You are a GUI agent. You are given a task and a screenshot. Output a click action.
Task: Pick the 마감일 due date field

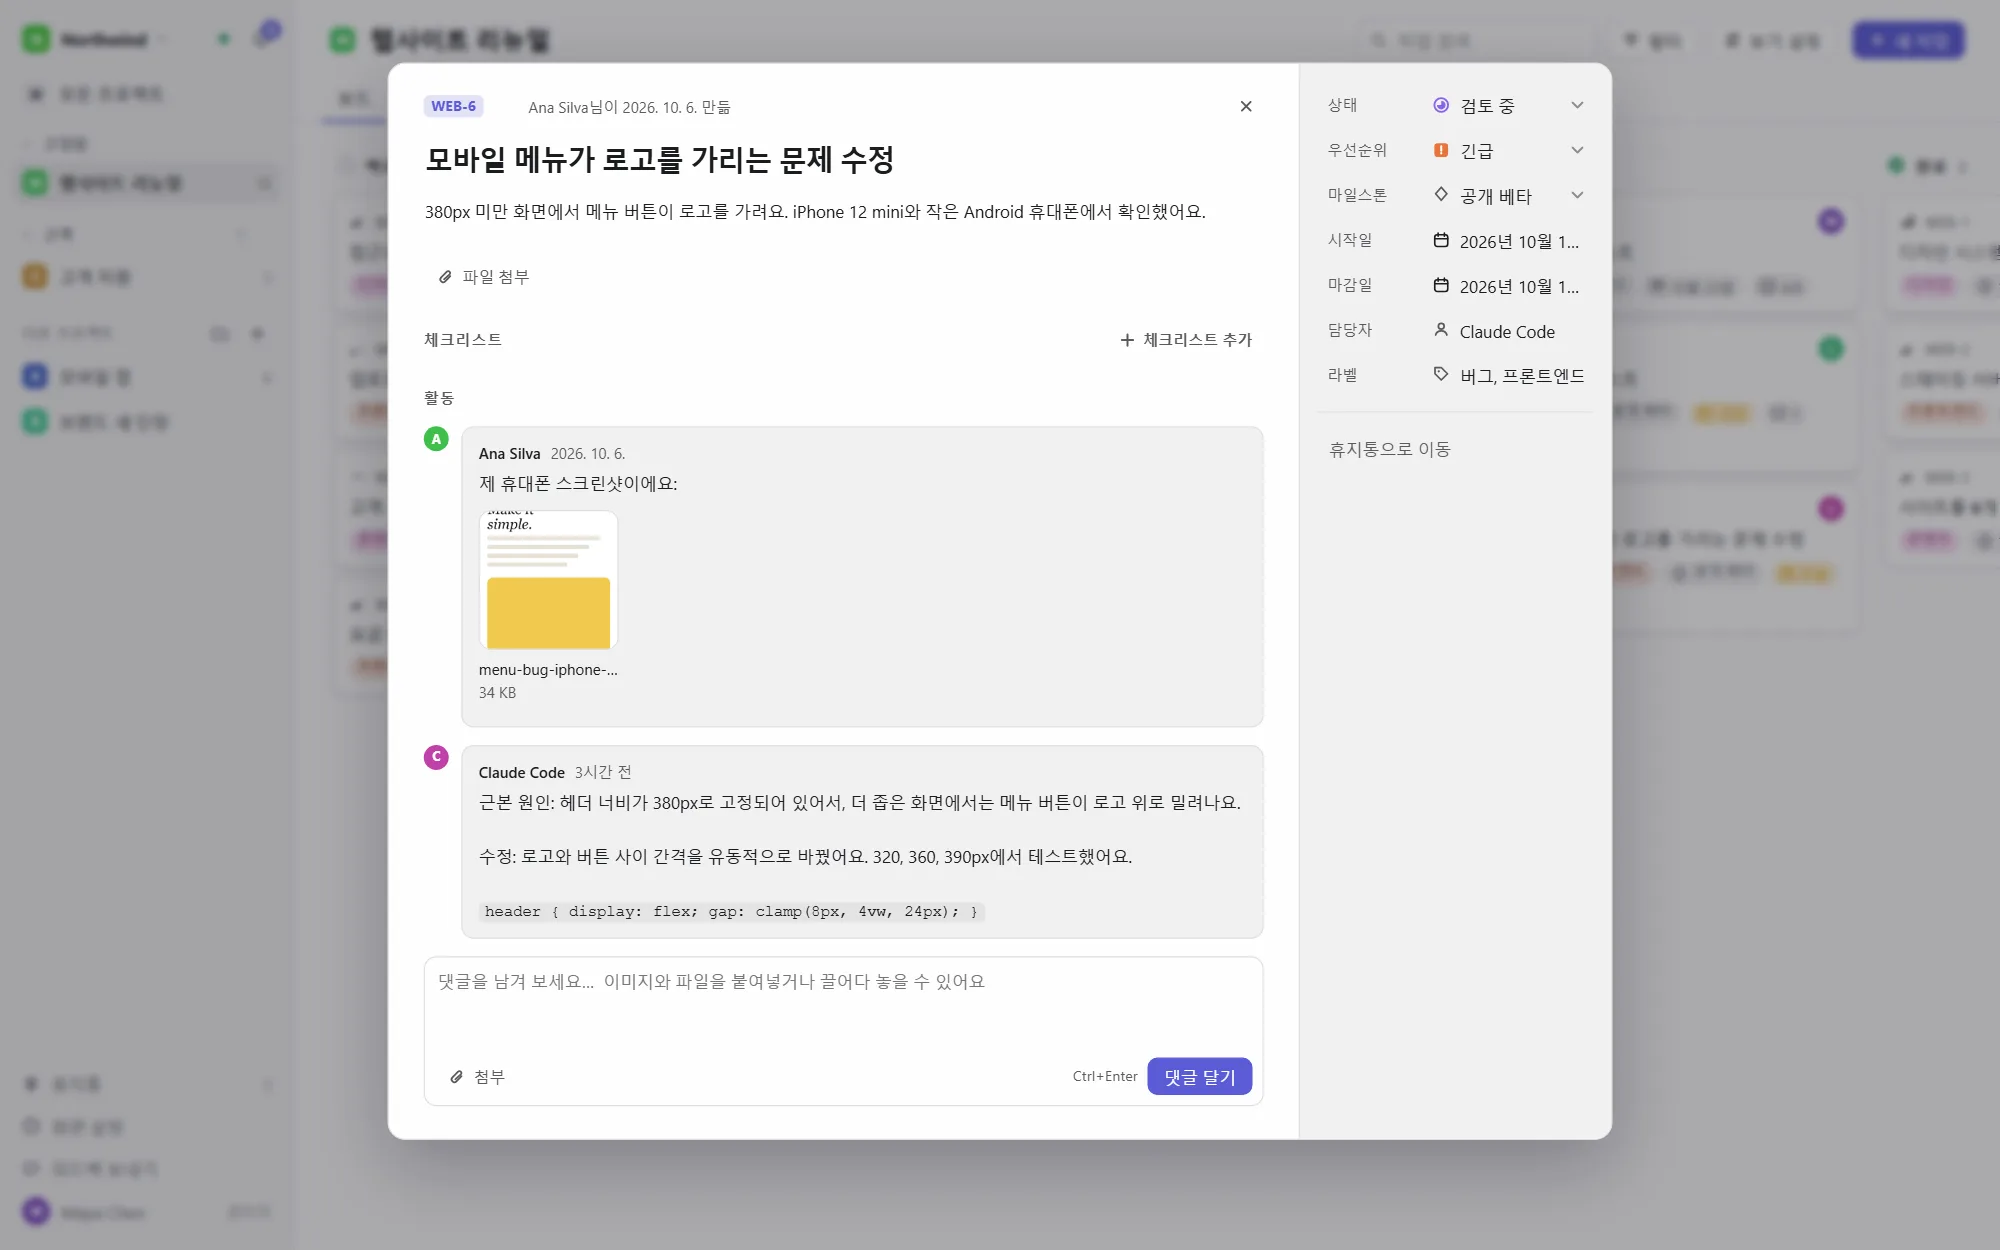[x=1509, y=286]
